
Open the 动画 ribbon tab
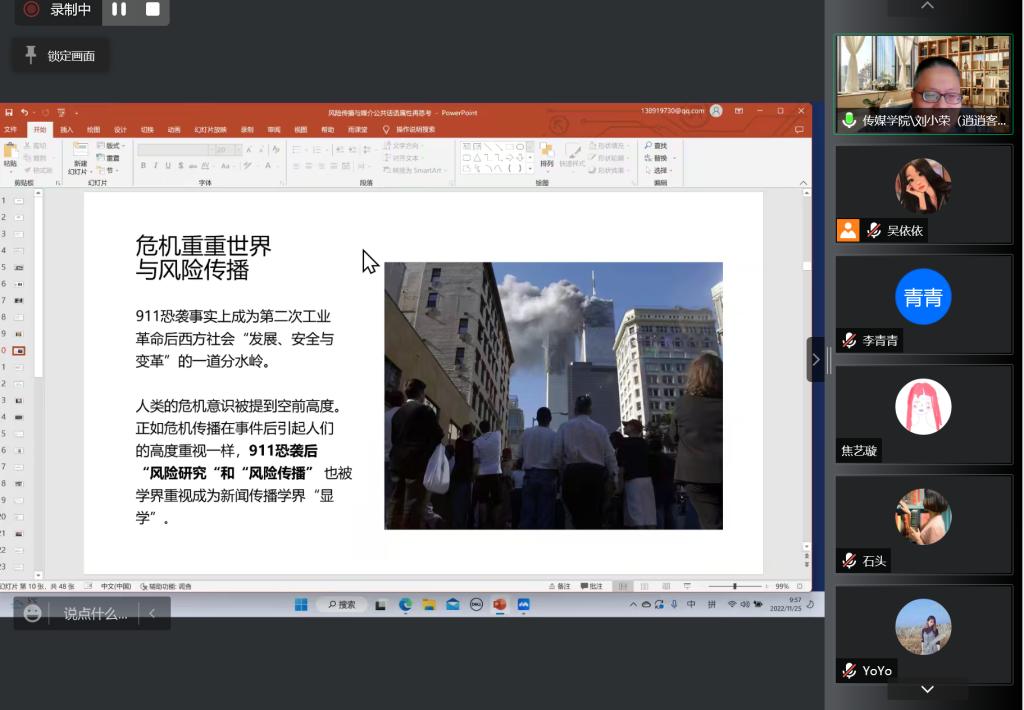click(174, 129)
